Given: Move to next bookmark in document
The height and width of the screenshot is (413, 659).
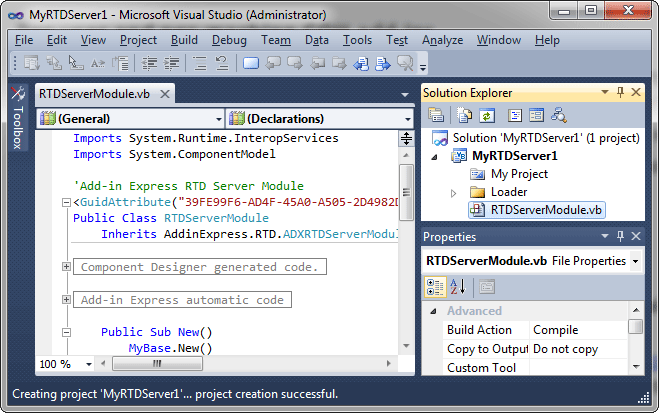Looking at the screenshot, I should 383,63.
